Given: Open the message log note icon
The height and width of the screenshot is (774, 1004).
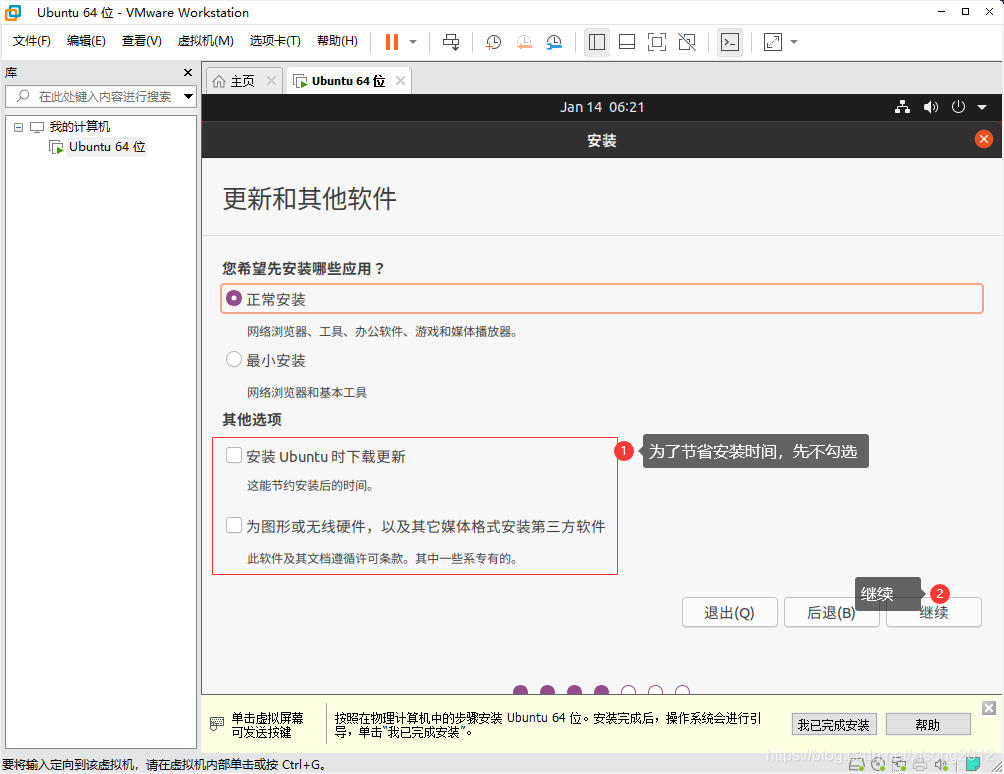Looking at the screenshot, I should pos(973,764).
